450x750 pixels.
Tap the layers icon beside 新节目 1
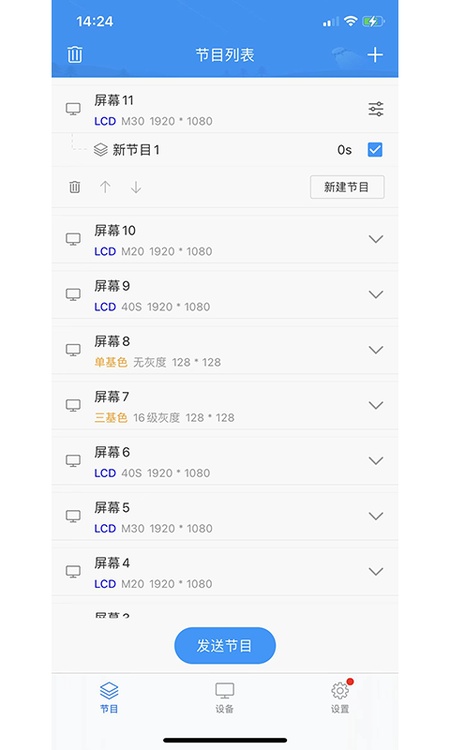tap(100, 150)
